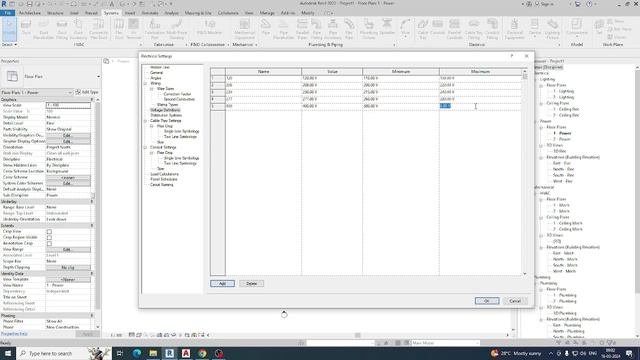Select Circuit Naming in the settings tree

tap(162, 185)
